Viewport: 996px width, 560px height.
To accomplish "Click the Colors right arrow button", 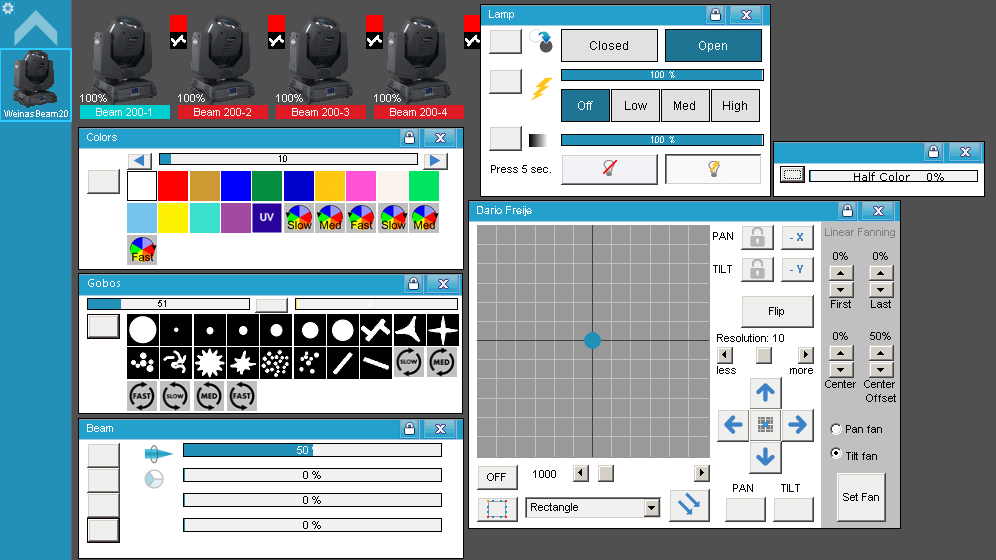I will point(435,161).
